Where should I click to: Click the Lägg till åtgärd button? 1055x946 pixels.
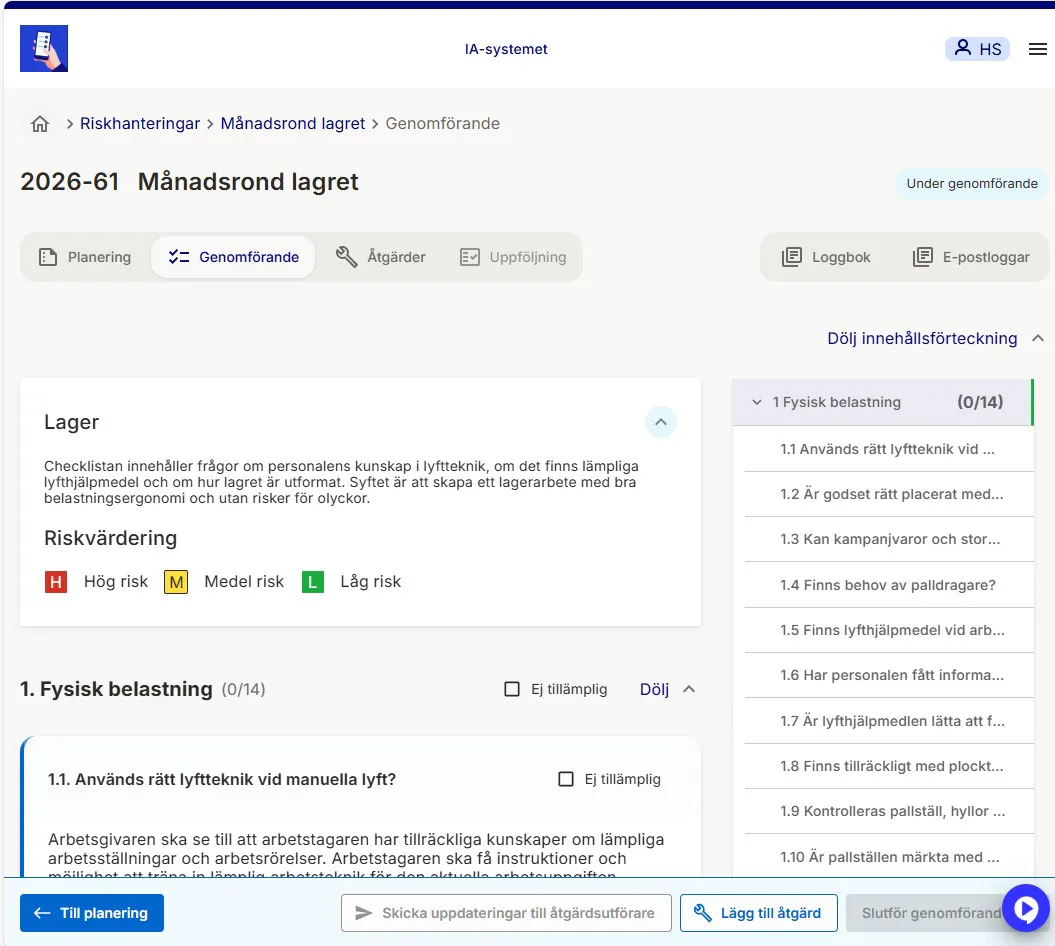pyautogui.click(x=758, y=912)
